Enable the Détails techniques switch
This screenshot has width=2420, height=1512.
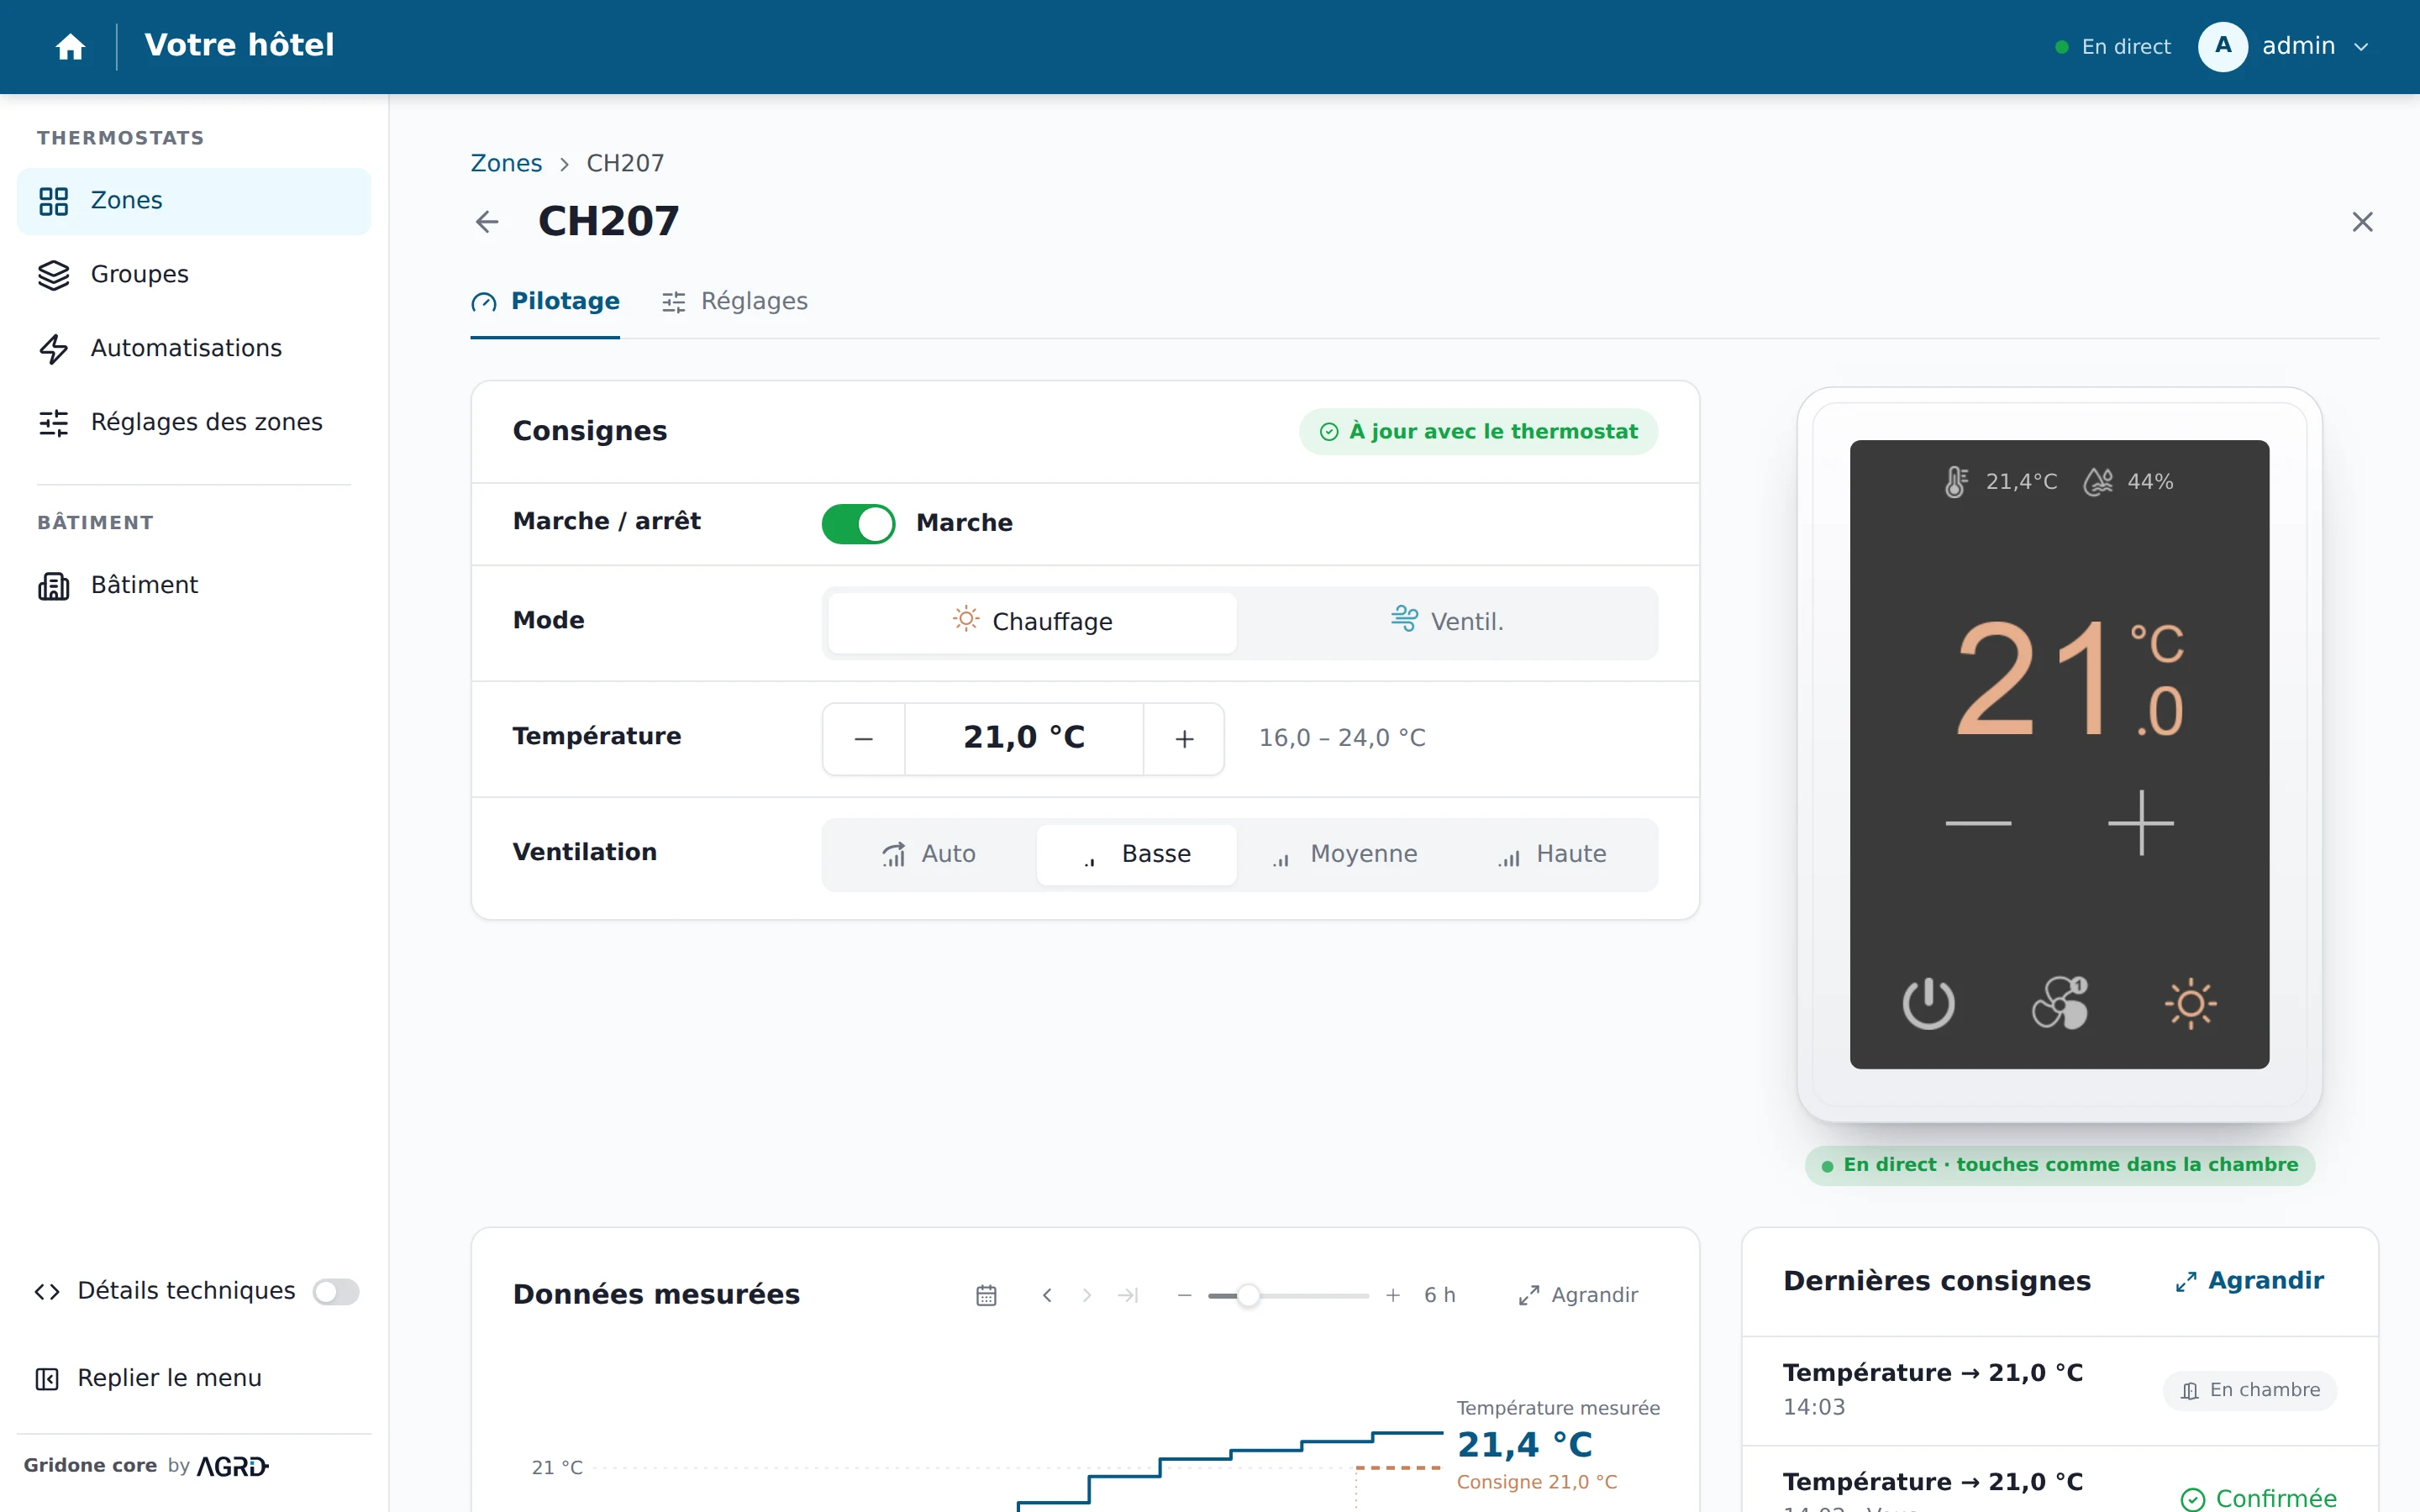tap(336, 1291)
